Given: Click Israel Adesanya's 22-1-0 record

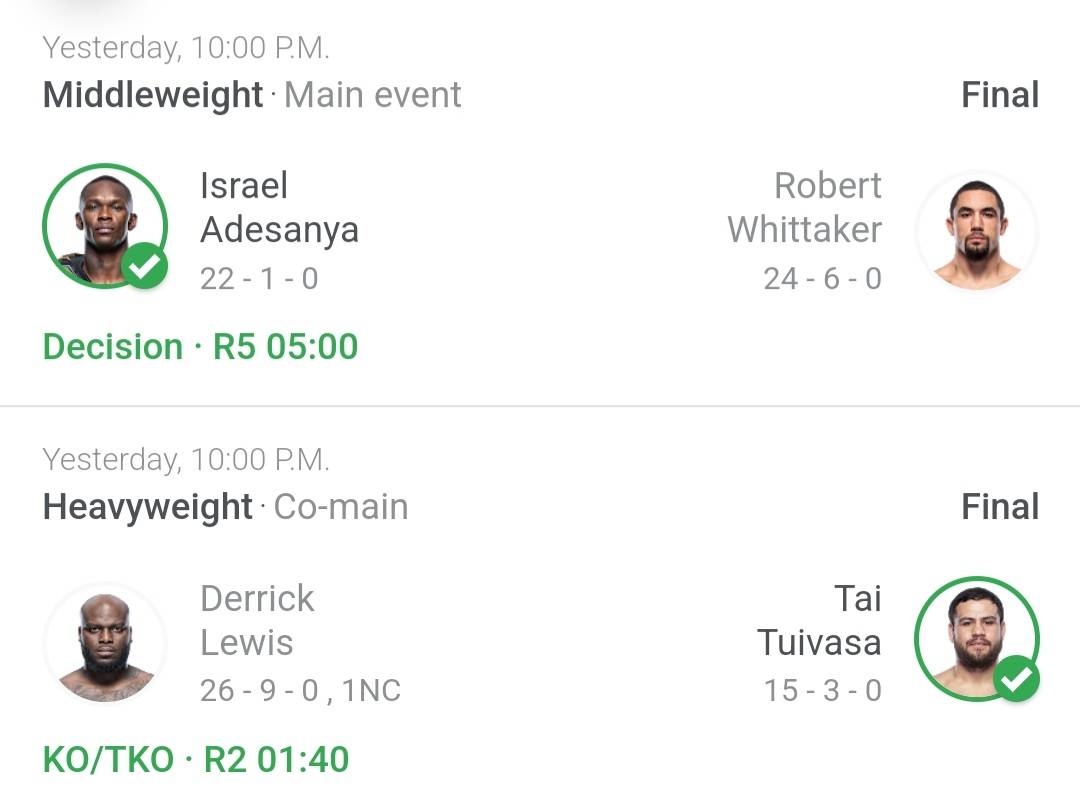Looking at the screenshot, I should (259, 278).
